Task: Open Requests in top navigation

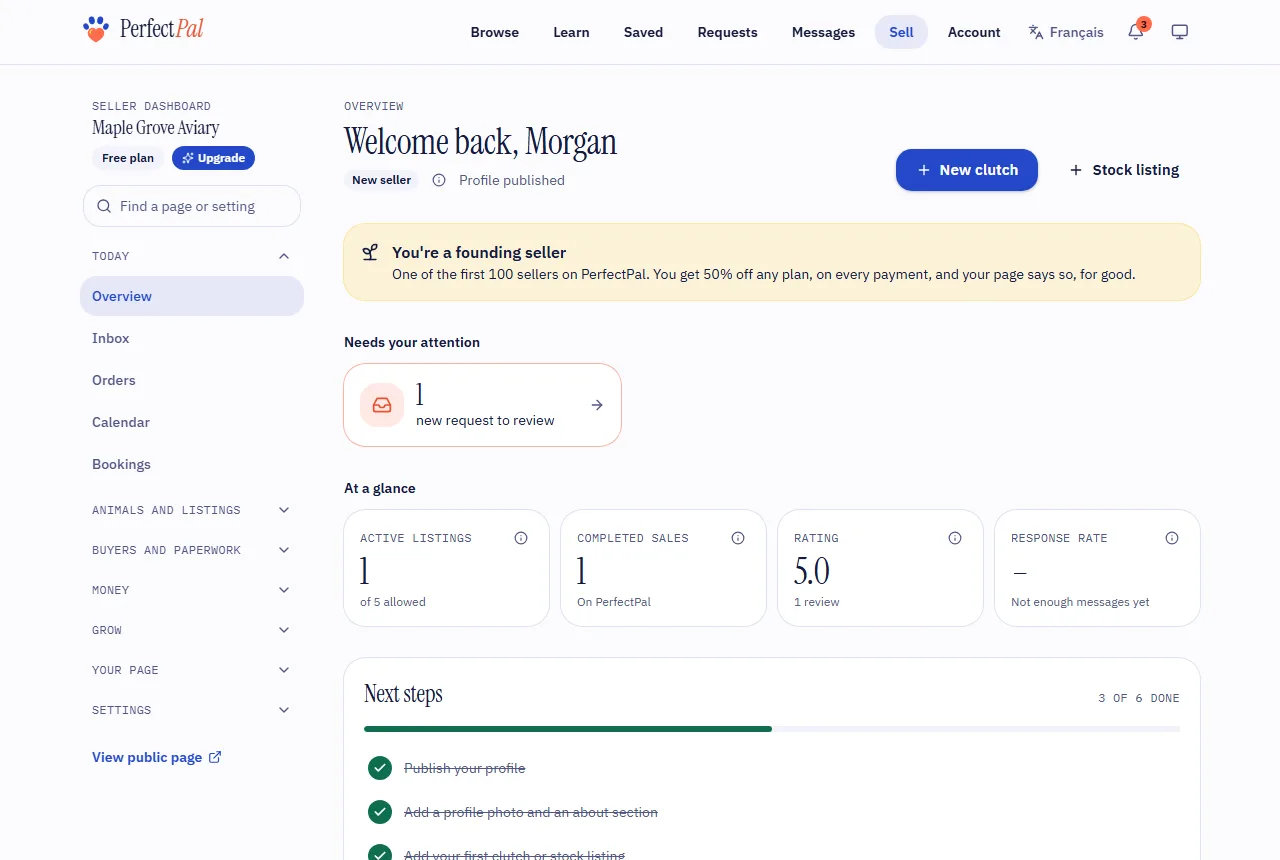Action: tap(728, 32)
